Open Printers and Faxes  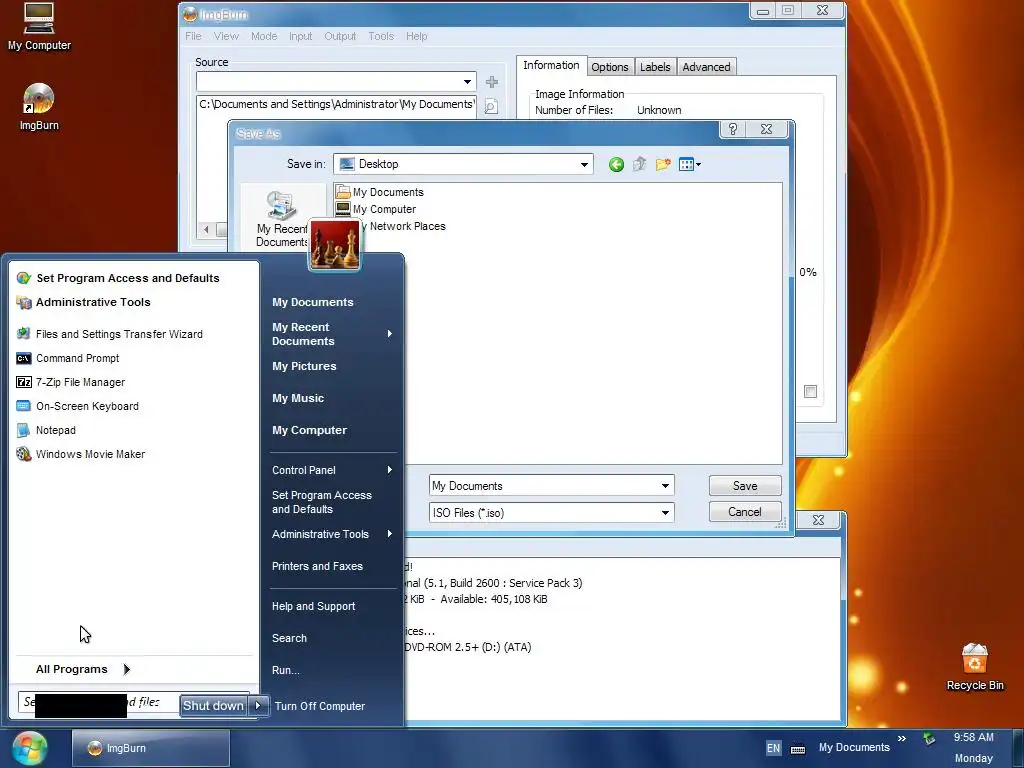click(x=317, y=566)
